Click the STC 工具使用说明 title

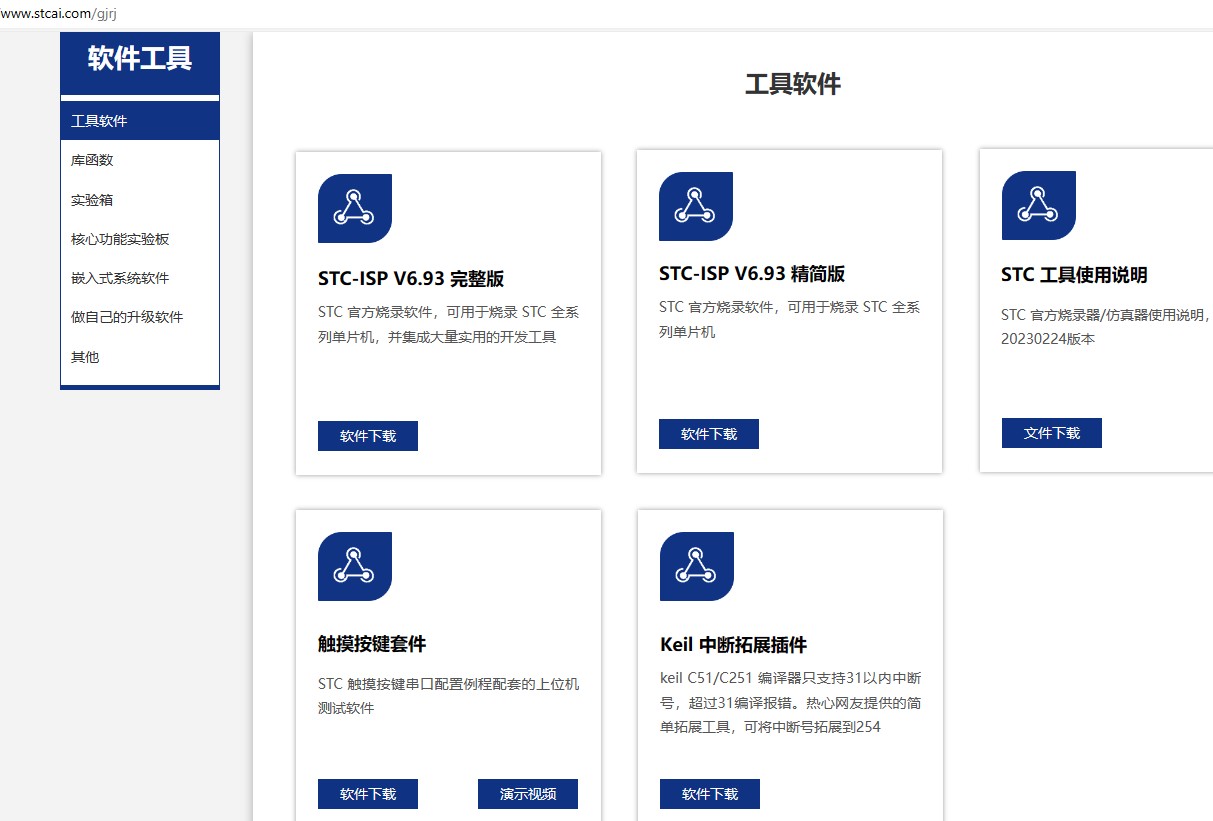tap(1074, 275)
